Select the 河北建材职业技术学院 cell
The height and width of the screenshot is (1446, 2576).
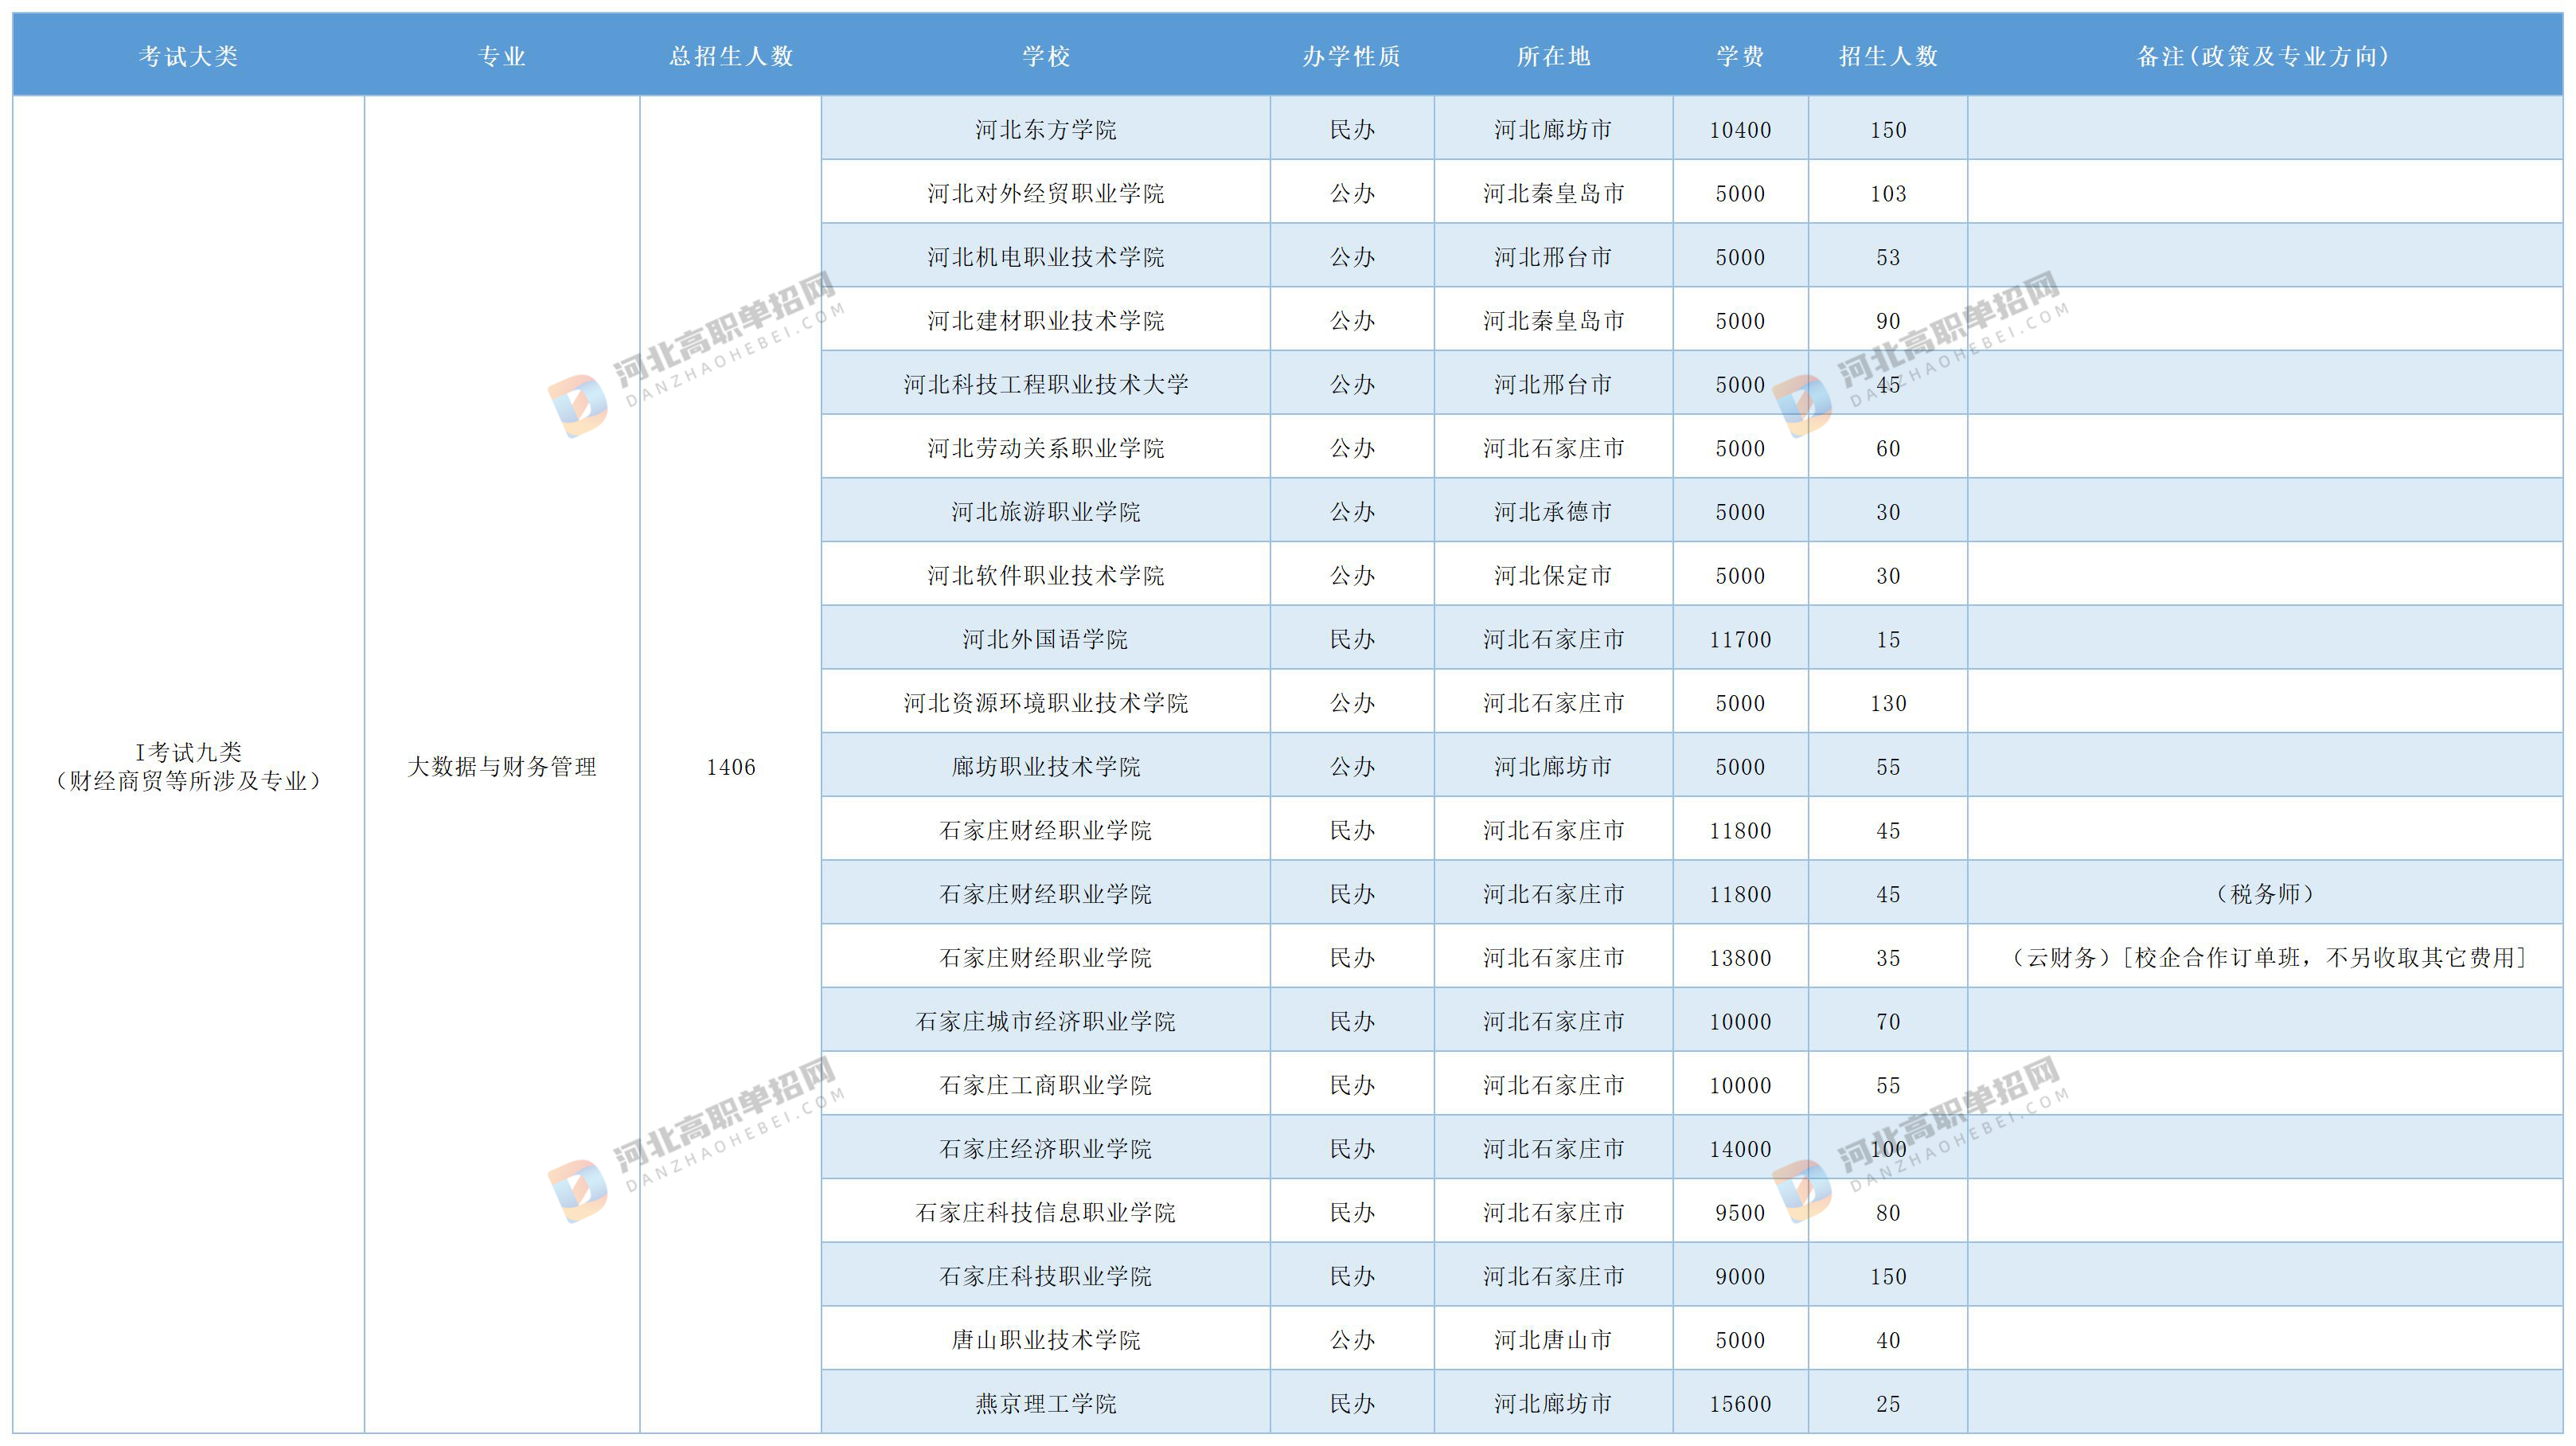coord(1046,321)
